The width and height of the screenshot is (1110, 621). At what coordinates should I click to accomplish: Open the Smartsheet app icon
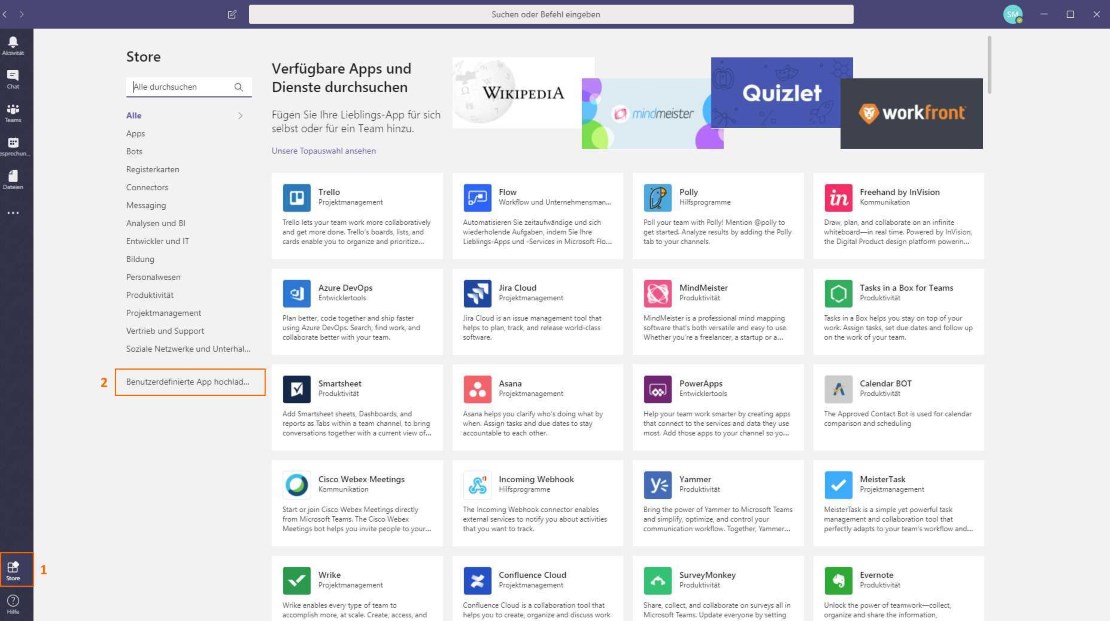click(x=297, y=389)
